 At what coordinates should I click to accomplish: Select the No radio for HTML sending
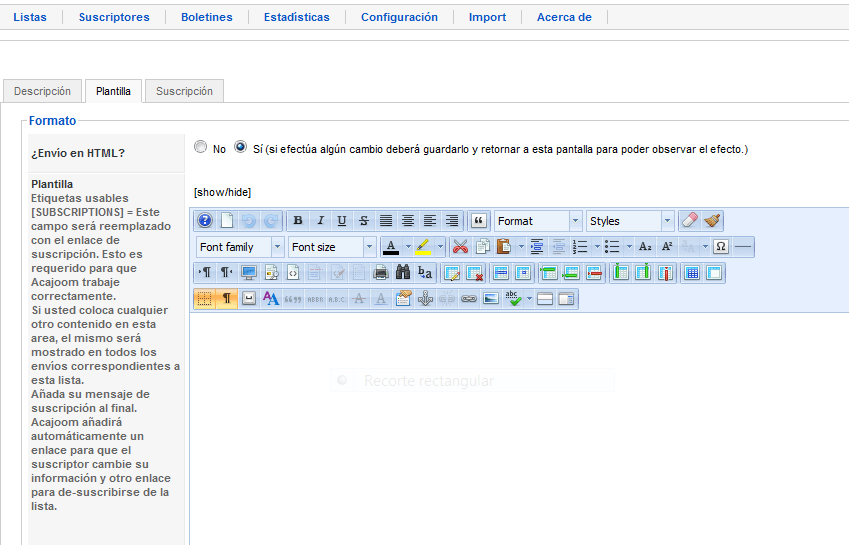[200, 147]
